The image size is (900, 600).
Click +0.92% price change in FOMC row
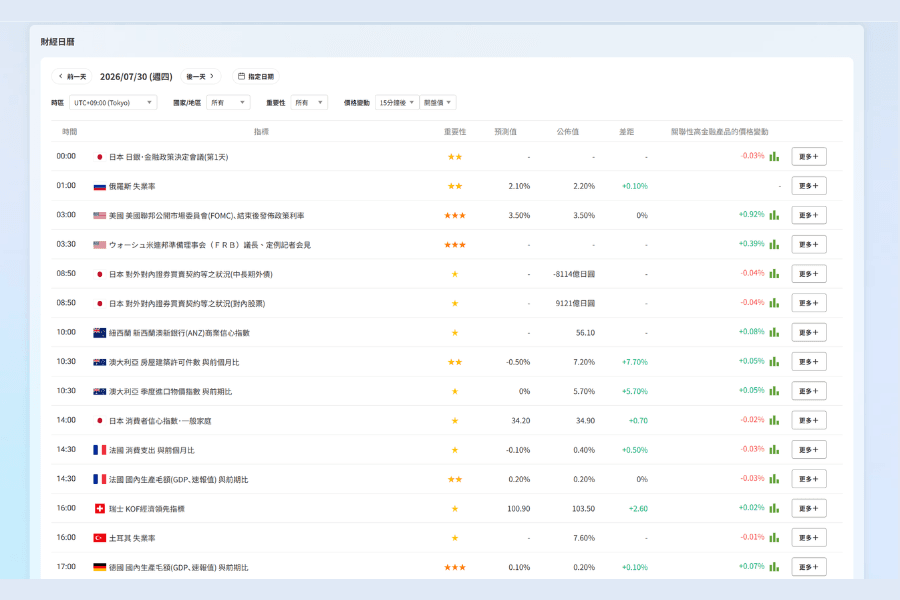tap(751, 214)
